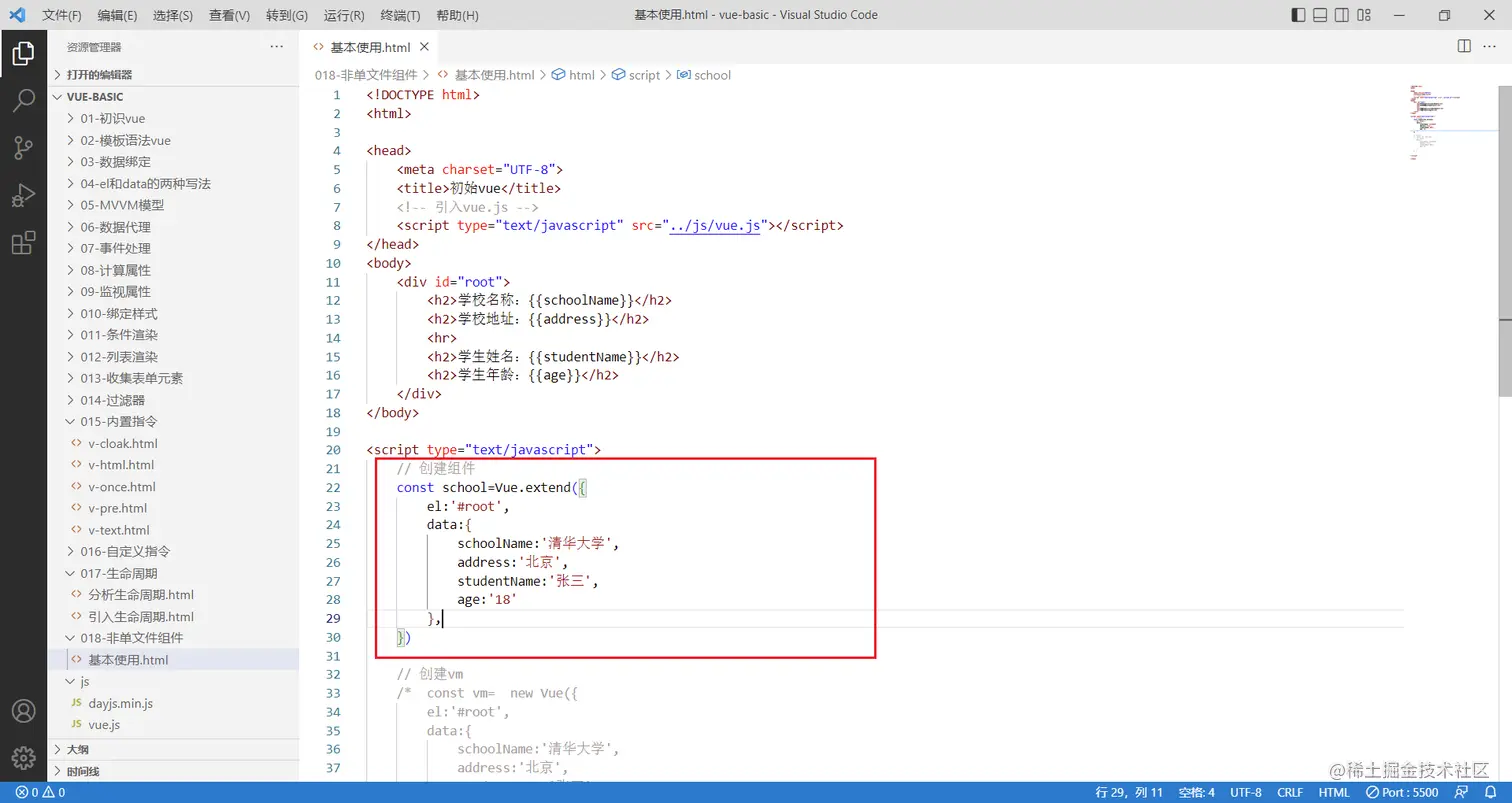Change encoding via UTF-8 status item
Viewport: 1512px width, 803px height.
tap(1246, 793)
